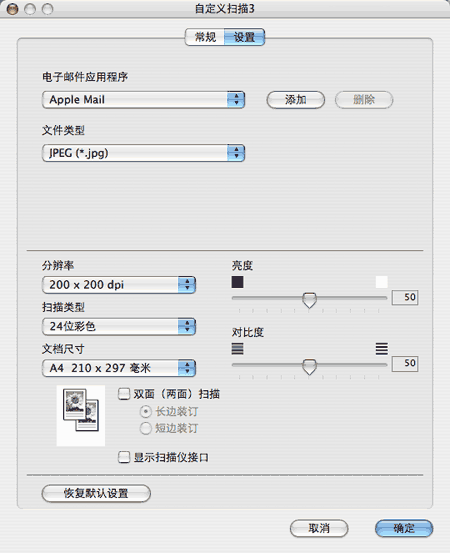Select the 设置 tab
Viewport: 450px width, 553px height.
click(244, 37)
